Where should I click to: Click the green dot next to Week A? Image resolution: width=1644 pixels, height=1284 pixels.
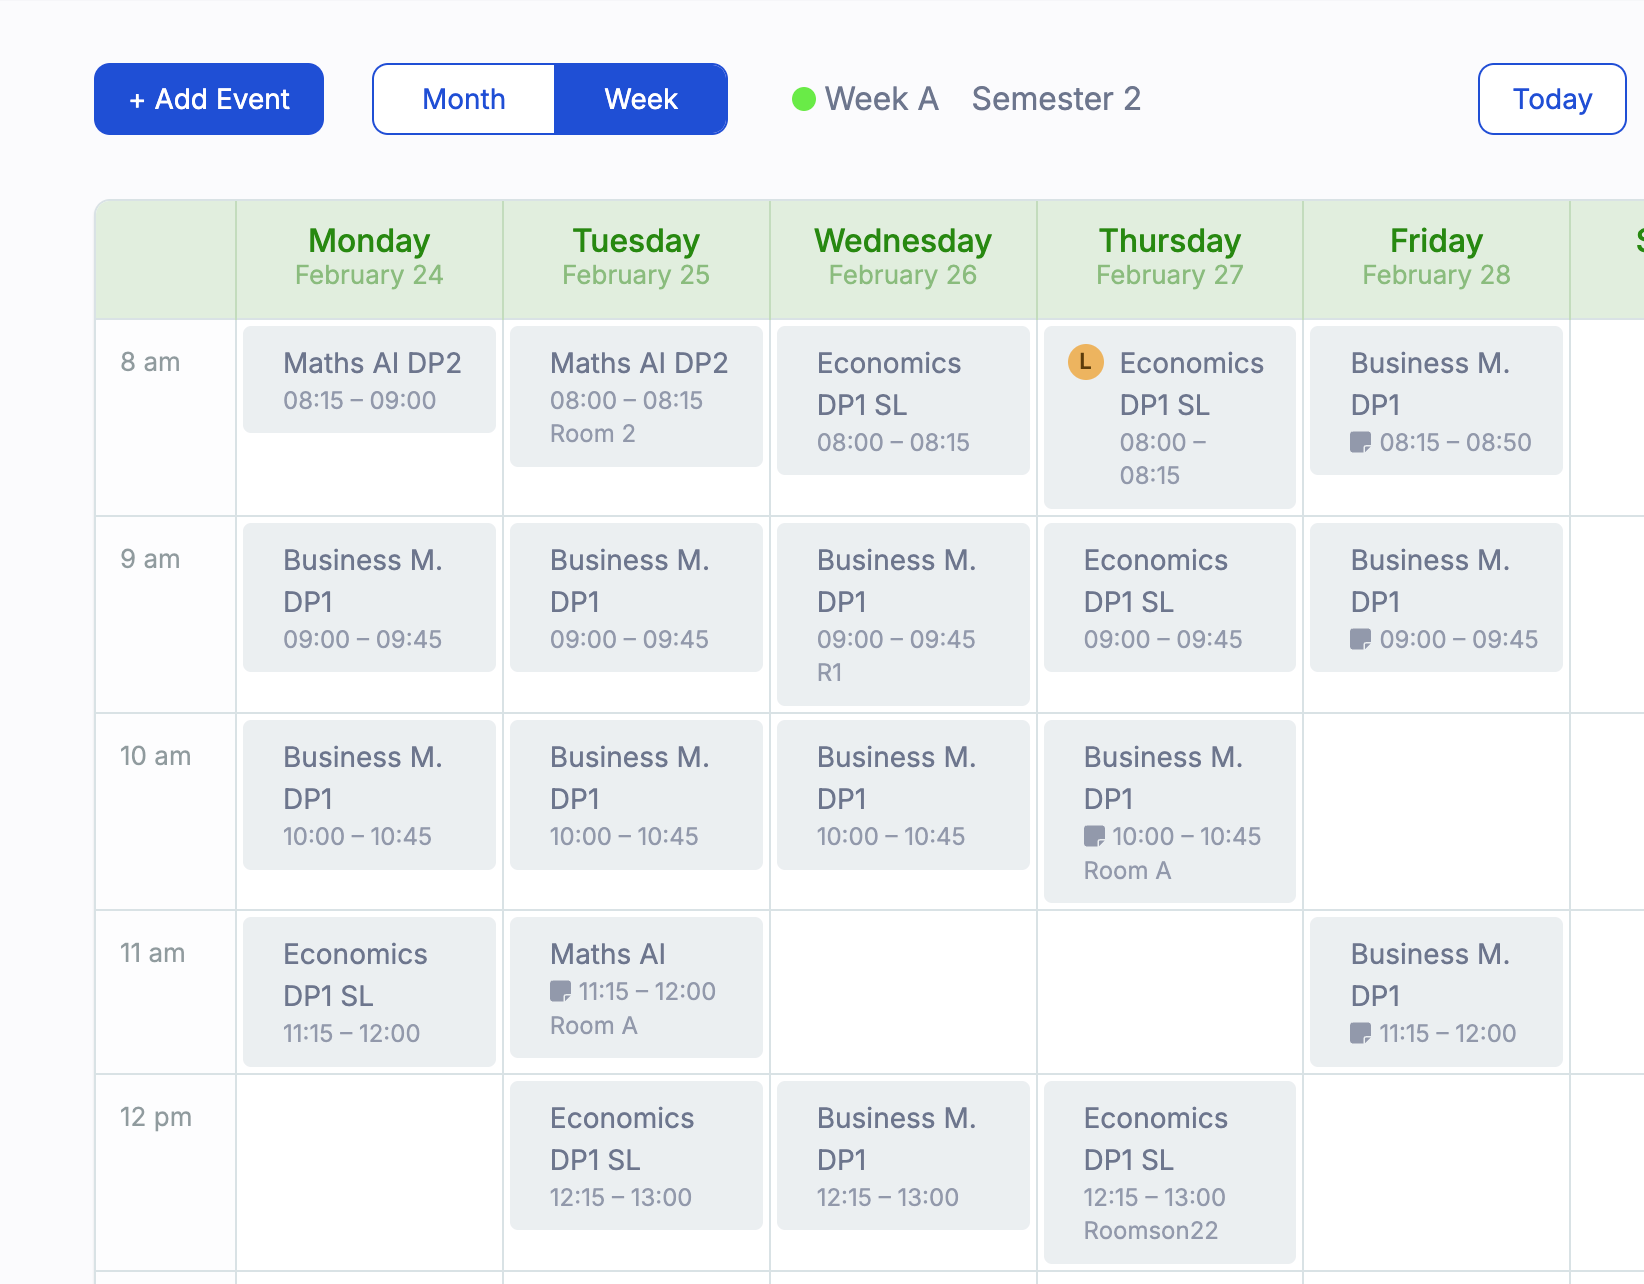click(x=802, y=98)
